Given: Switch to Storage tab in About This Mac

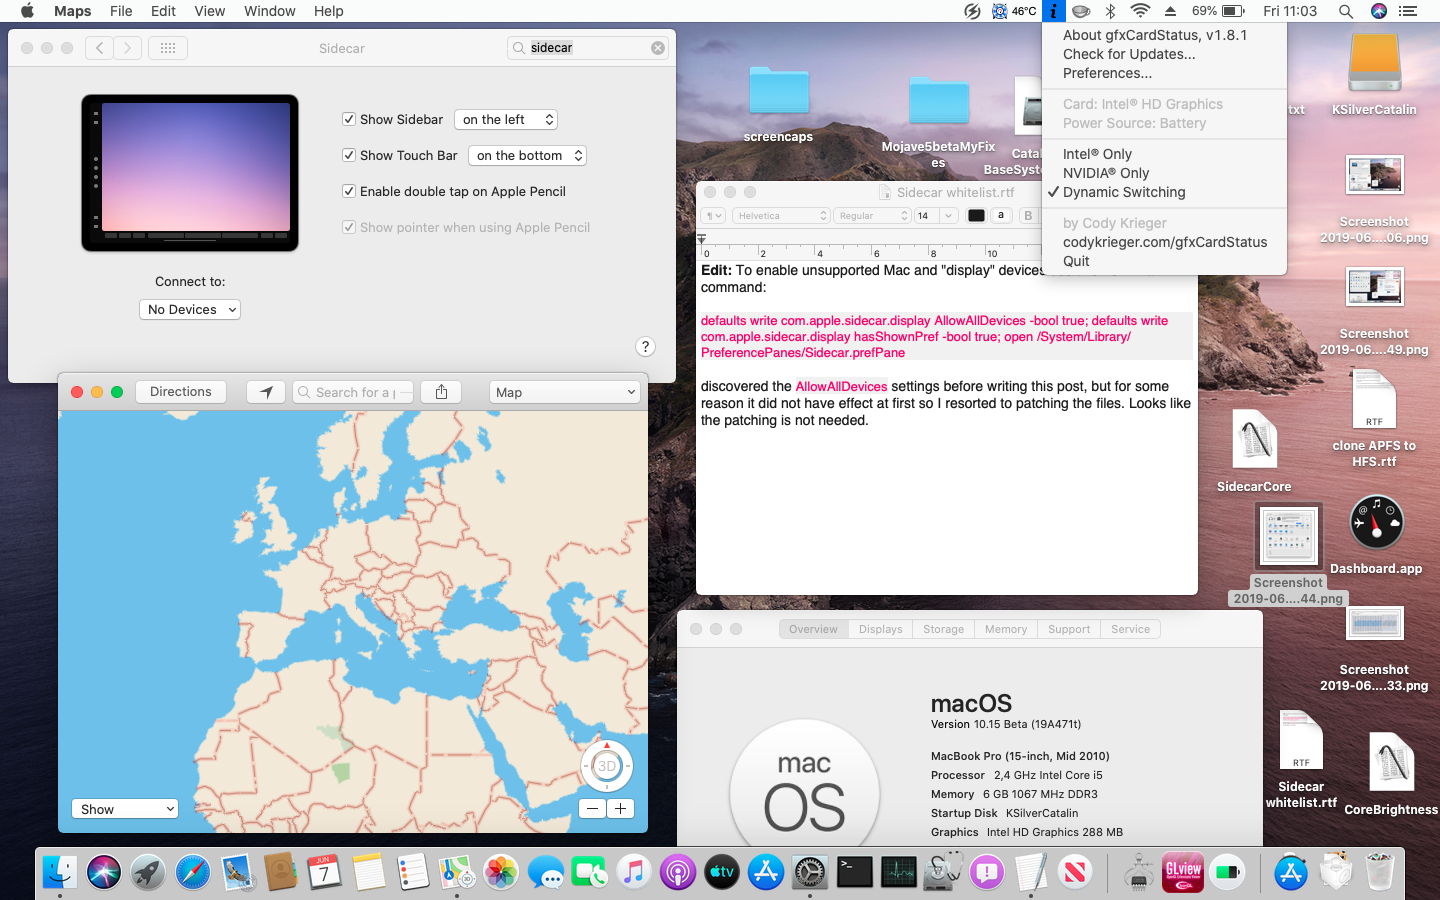Looking at the screenshot, I should tap(943, 629).
